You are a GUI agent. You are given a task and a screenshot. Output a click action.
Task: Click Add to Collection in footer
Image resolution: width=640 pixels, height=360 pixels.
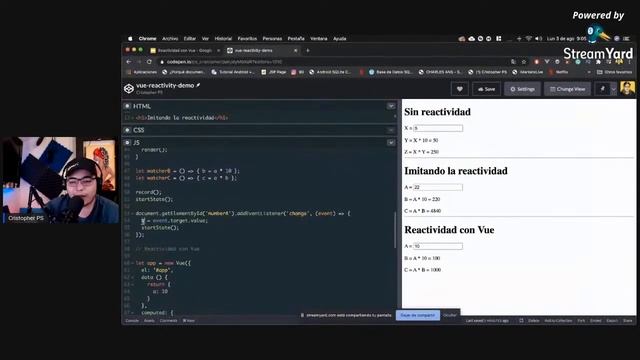point(558,321)
